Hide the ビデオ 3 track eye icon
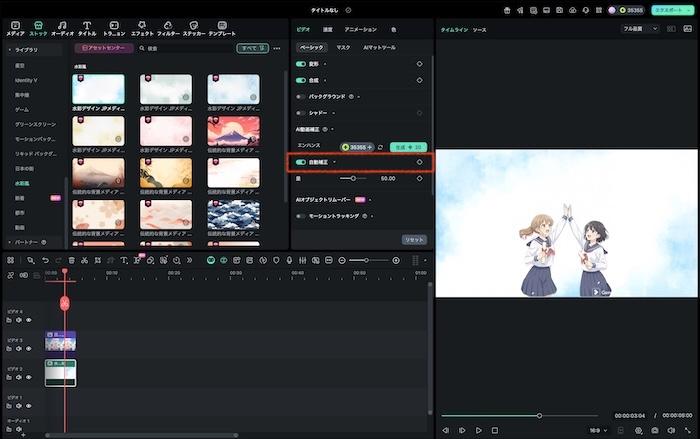 29,348
